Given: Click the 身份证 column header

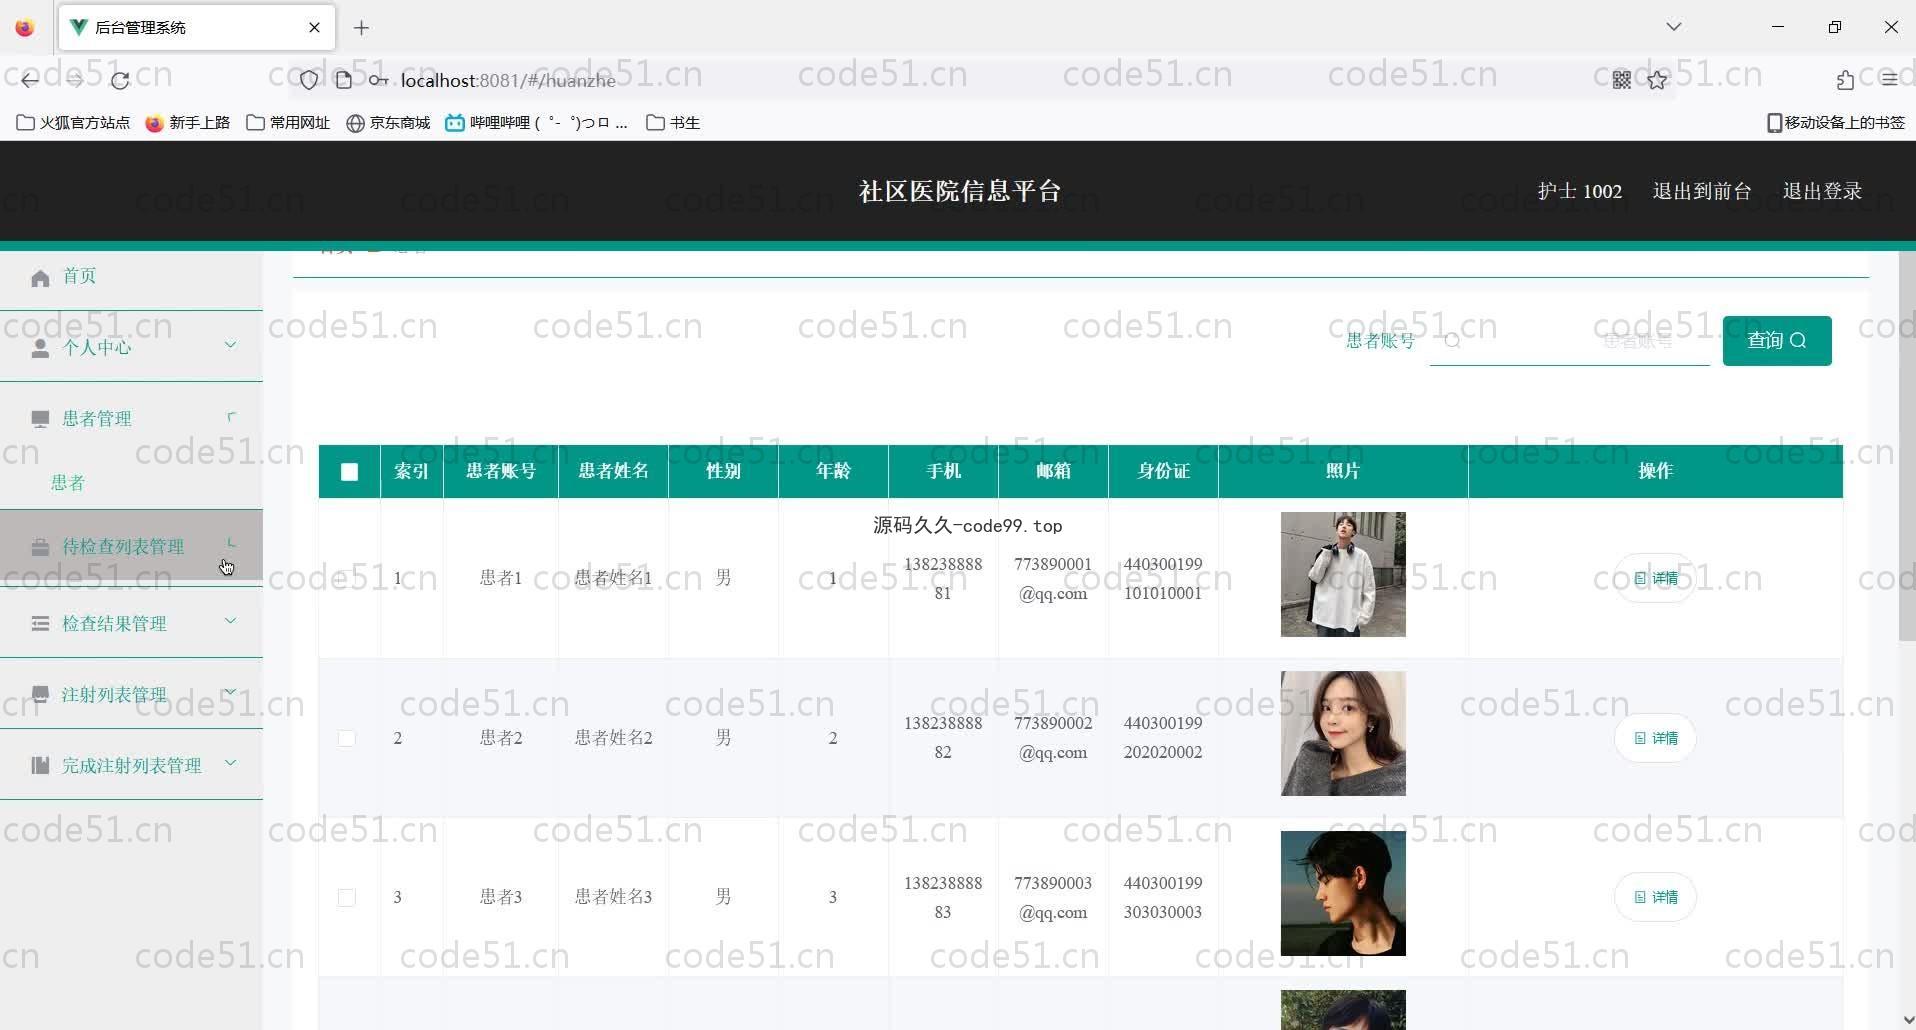Looking at the screenshot, I should click(1163, 471).
